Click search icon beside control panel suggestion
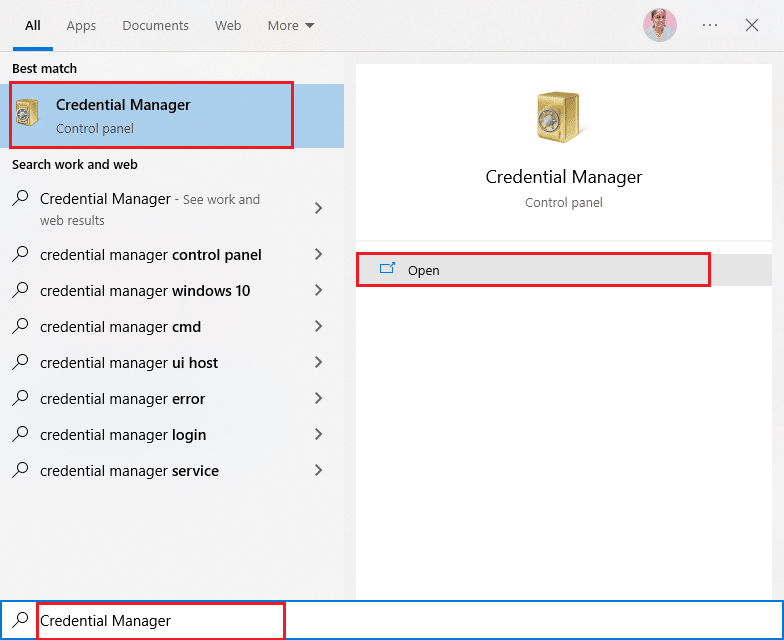This screenshot has width=784, height=640. [x=20, y=254]
